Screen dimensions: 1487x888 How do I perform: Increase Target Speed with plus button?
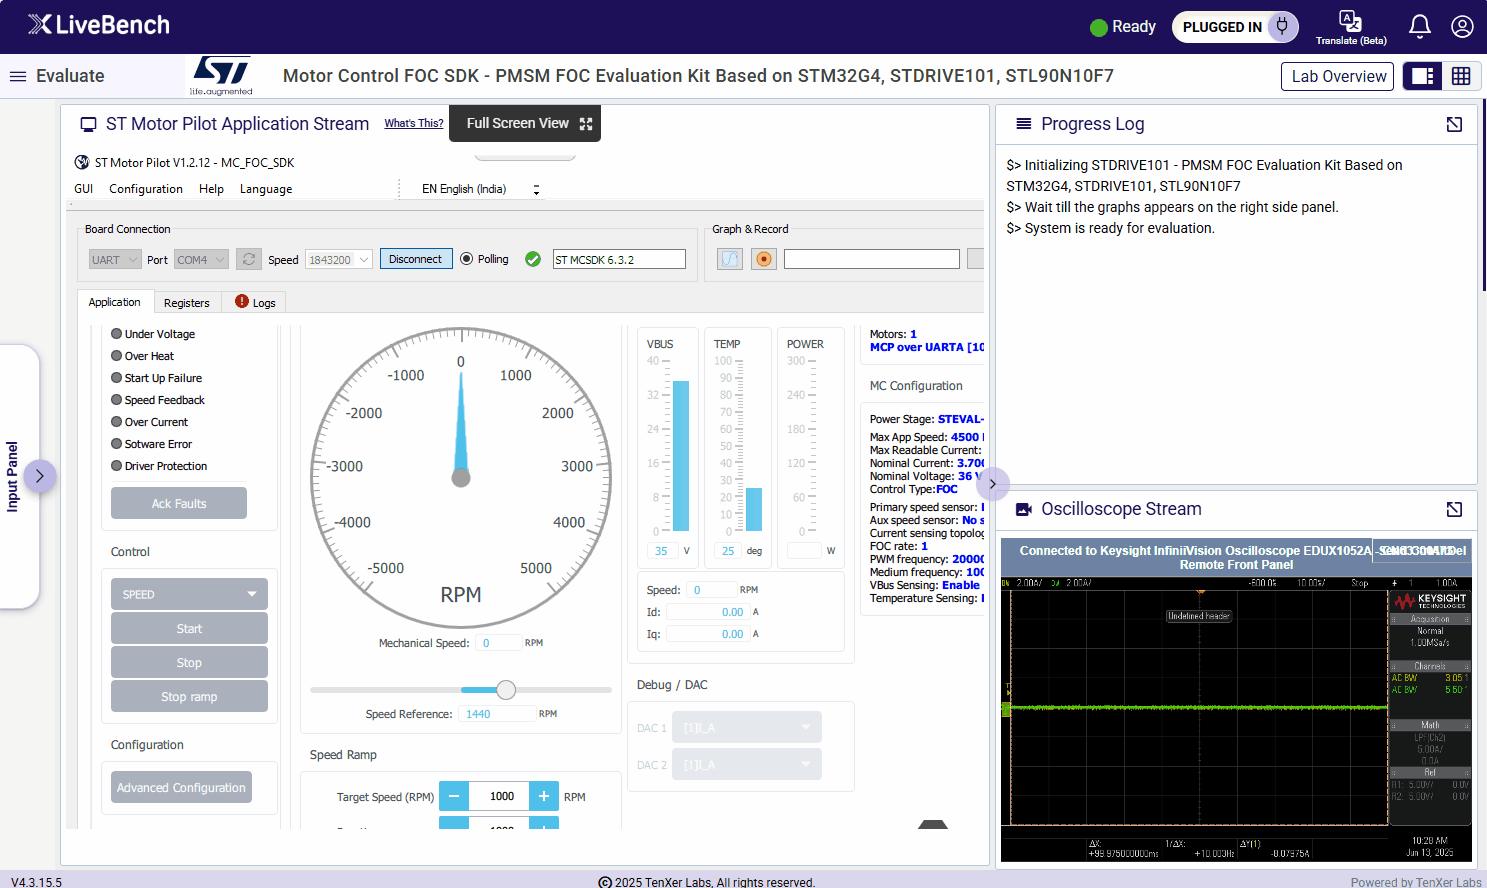544,796
